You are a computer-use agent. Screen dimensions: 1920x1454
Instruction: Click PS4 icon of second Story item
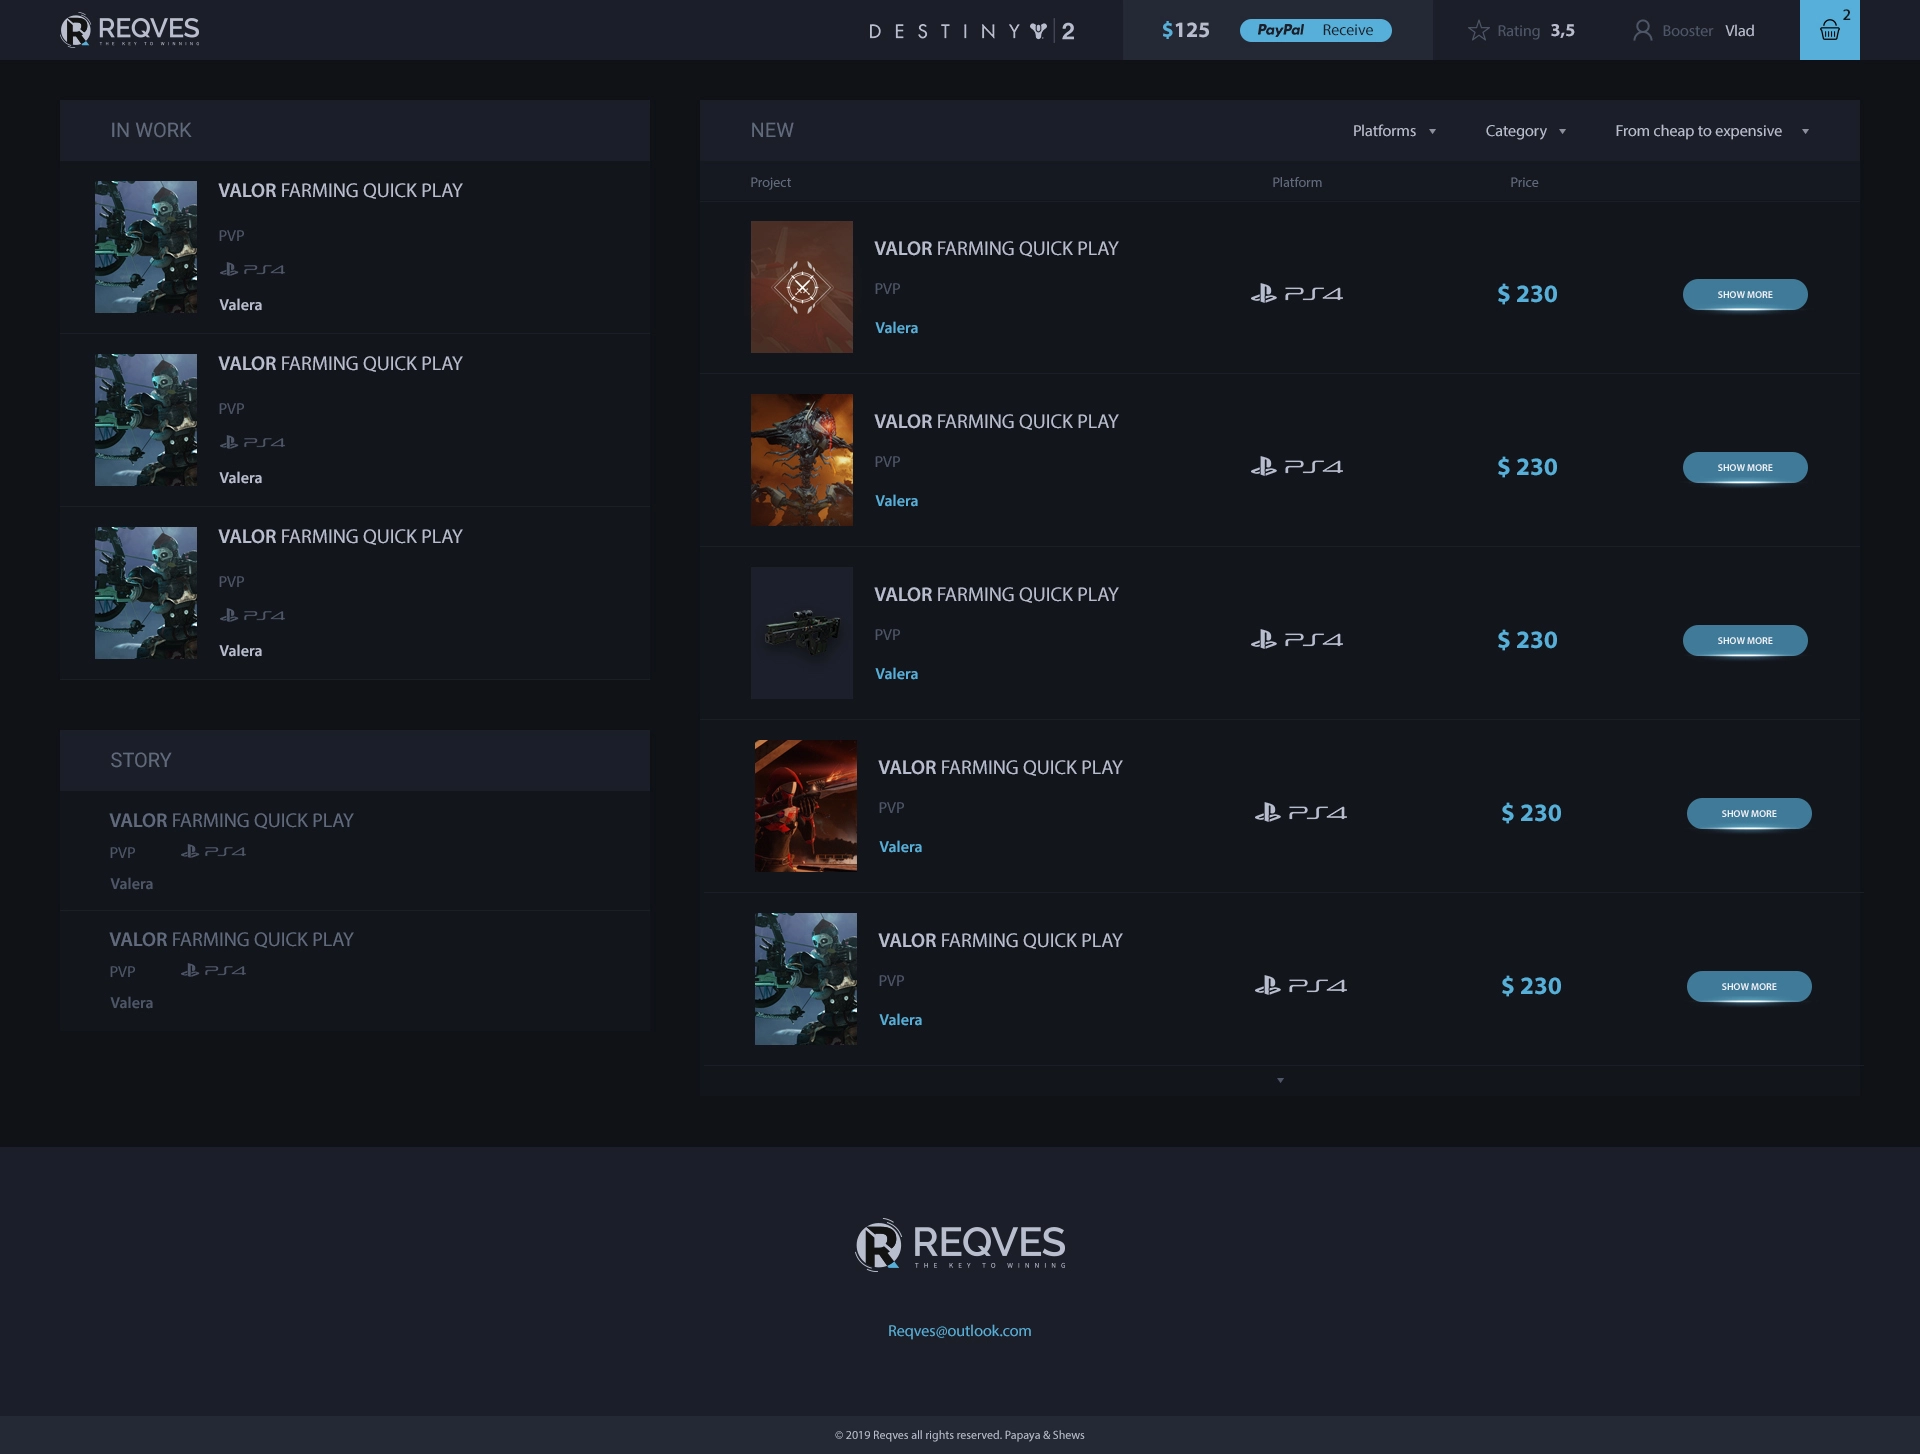pyautogui.click(x=213, y=971)
